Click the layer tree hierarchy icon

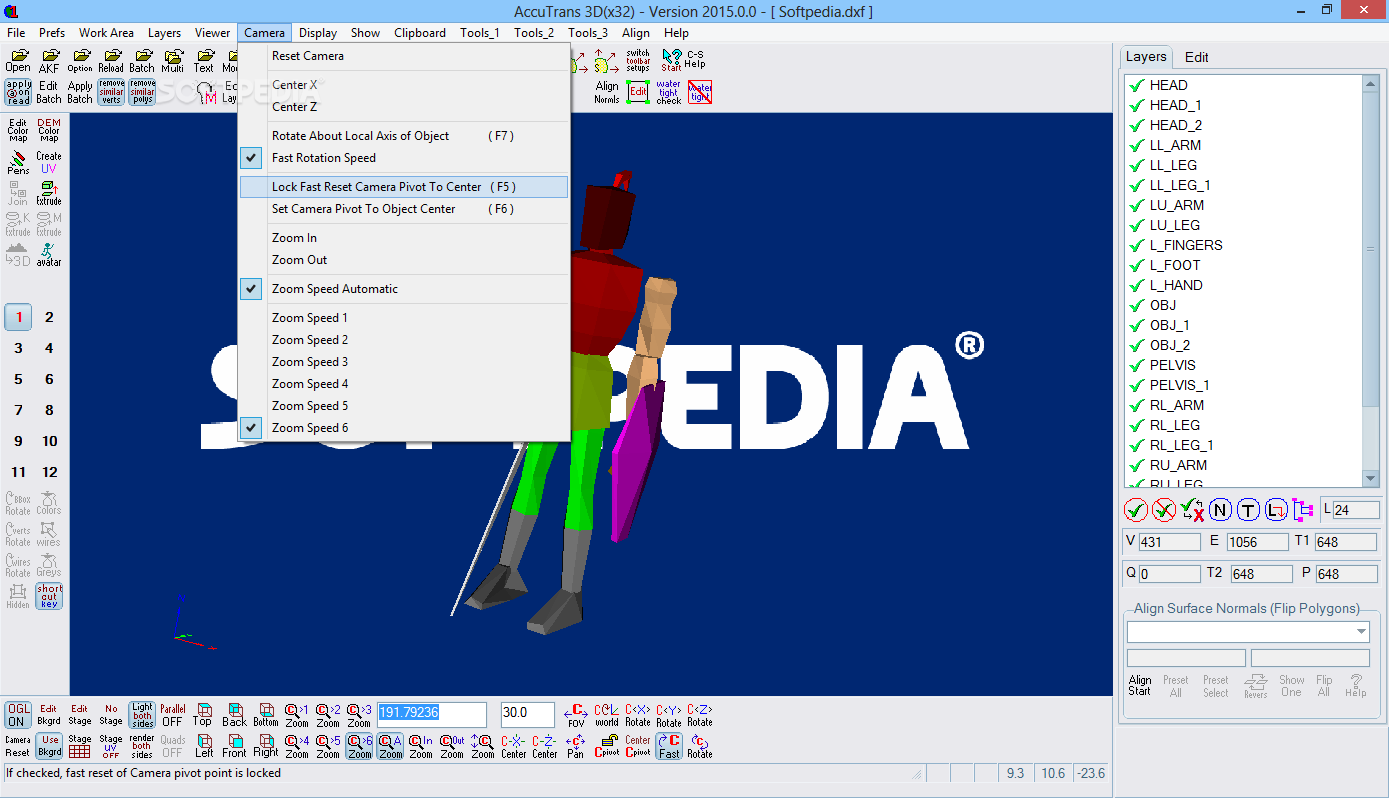1303,510
